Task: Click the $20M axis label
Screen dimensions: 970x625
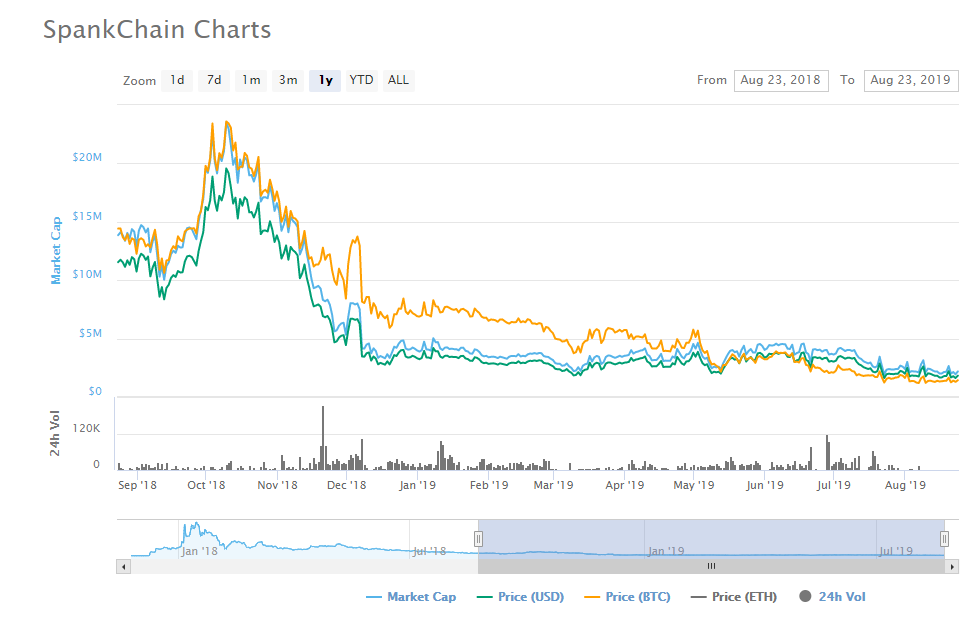Action: [87, 157]
